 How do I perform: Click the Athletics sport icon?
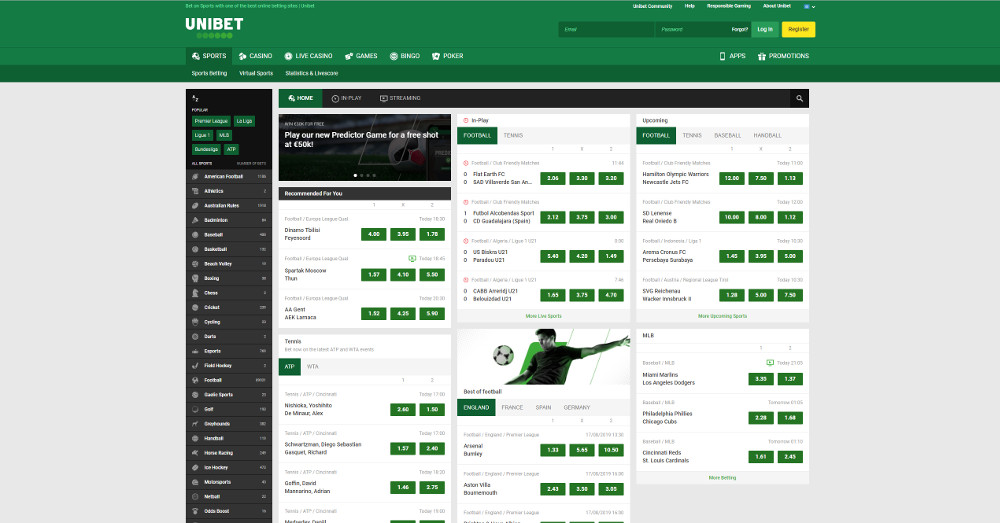(196, 191)
